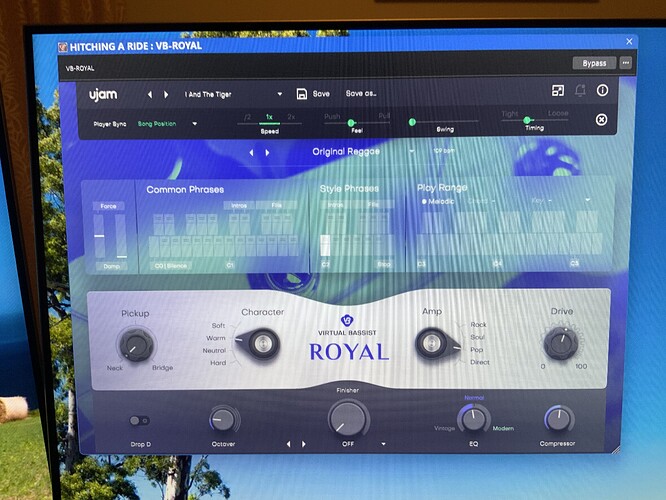
Task: Click the ujam logo
Action: 103,95
